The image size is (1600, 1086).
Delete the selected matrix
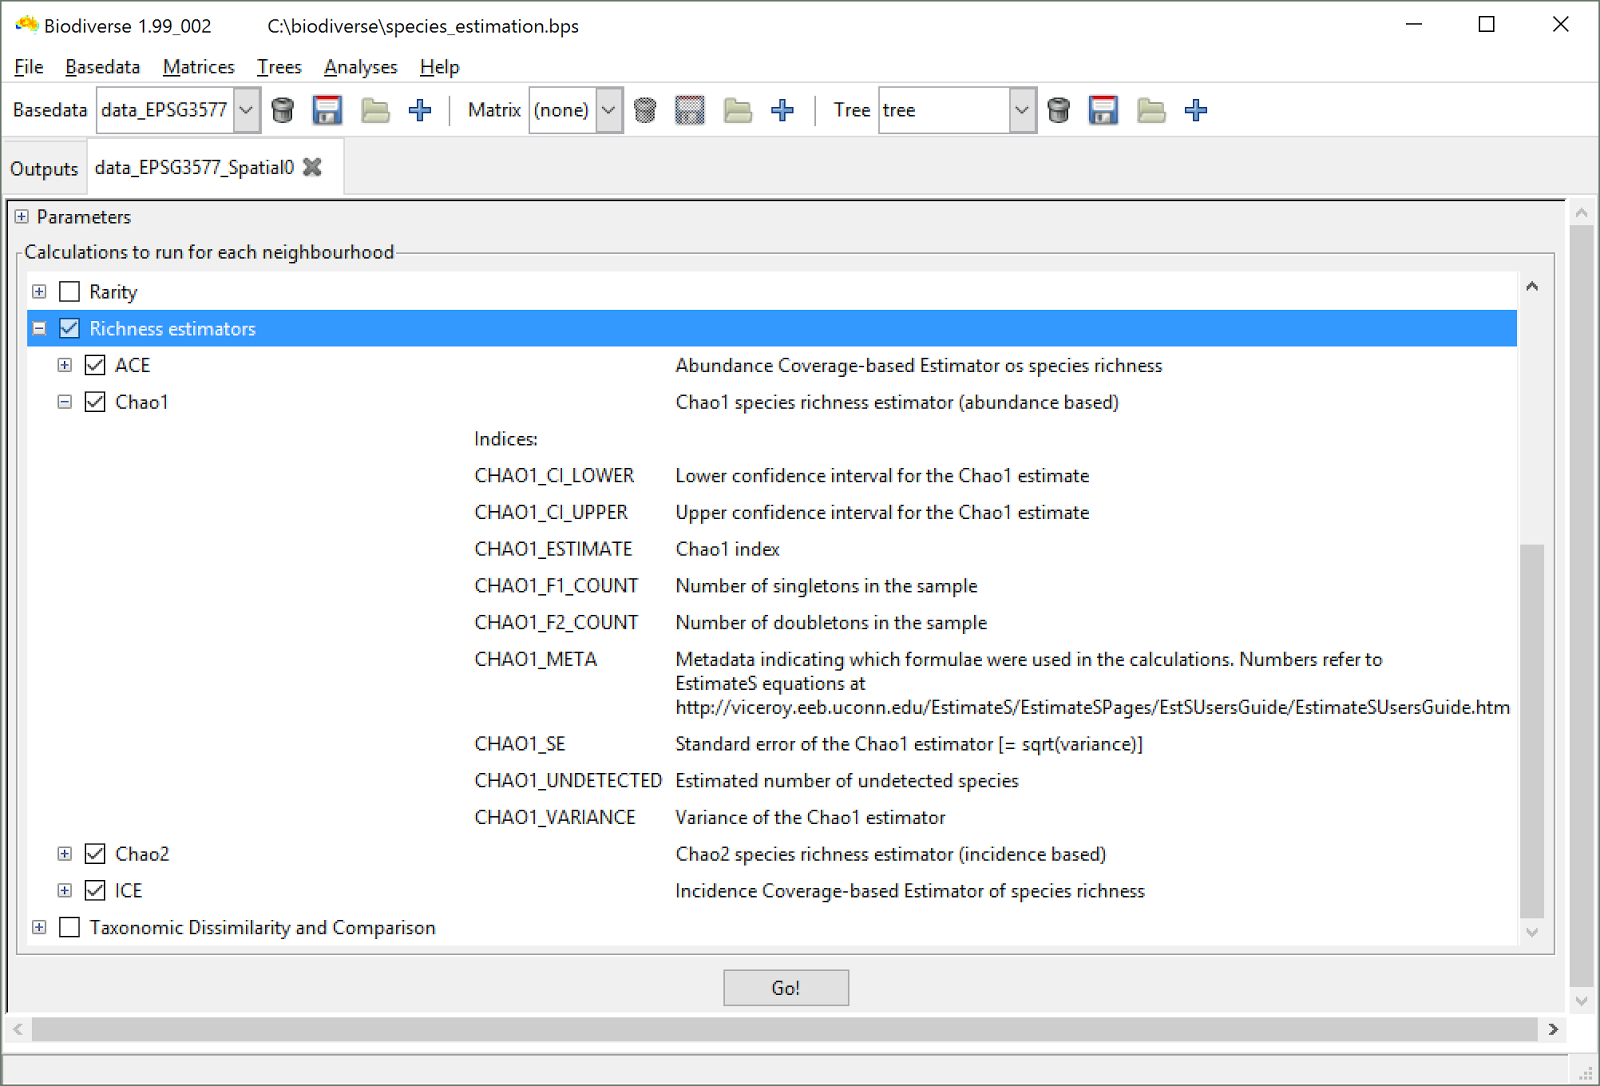click(645, 110)
